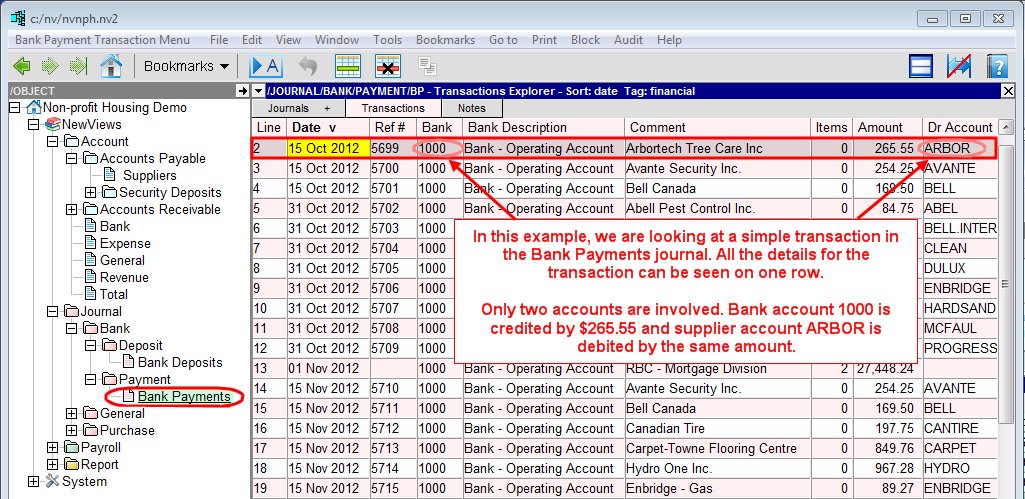The width and height of the screenshot is (1025, 499).
Task: Expand the Accounts Receivable folder
Action: tap(72, 210)
